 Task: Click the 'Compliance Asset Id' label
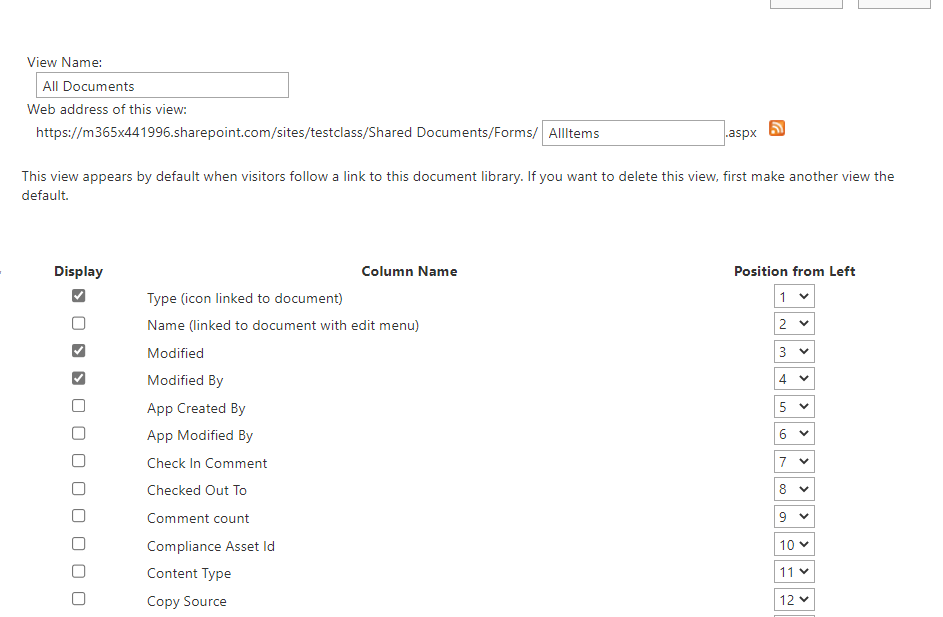(210, 546)
